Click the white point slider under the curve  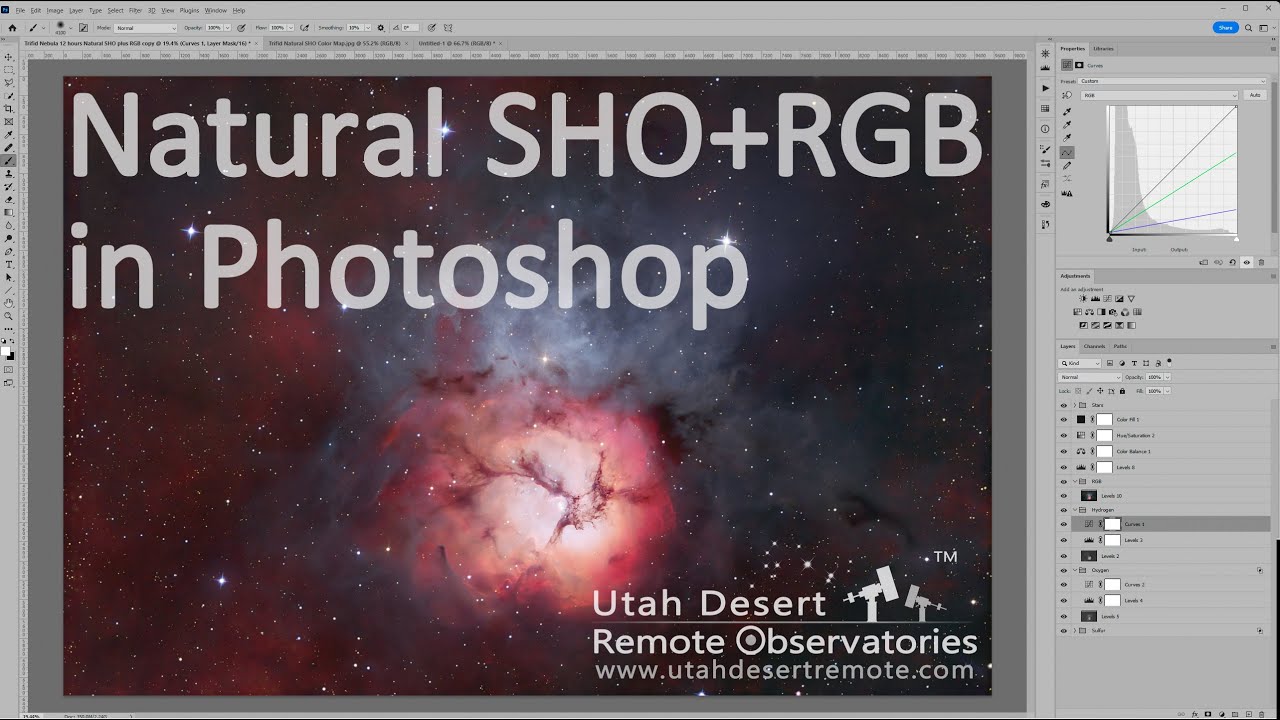(1236, 239)
